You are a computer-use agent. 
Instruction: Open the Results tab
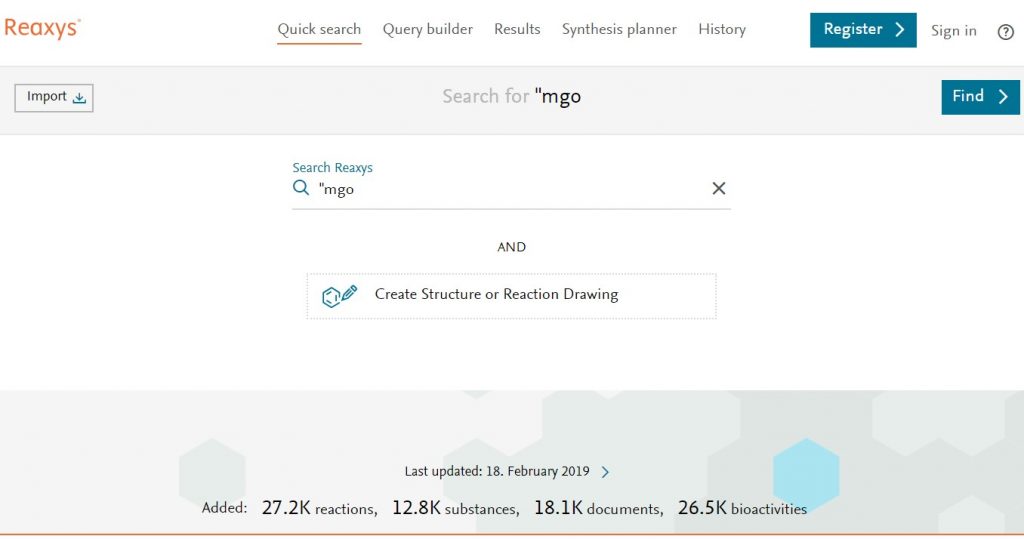[x=517, y=29]
